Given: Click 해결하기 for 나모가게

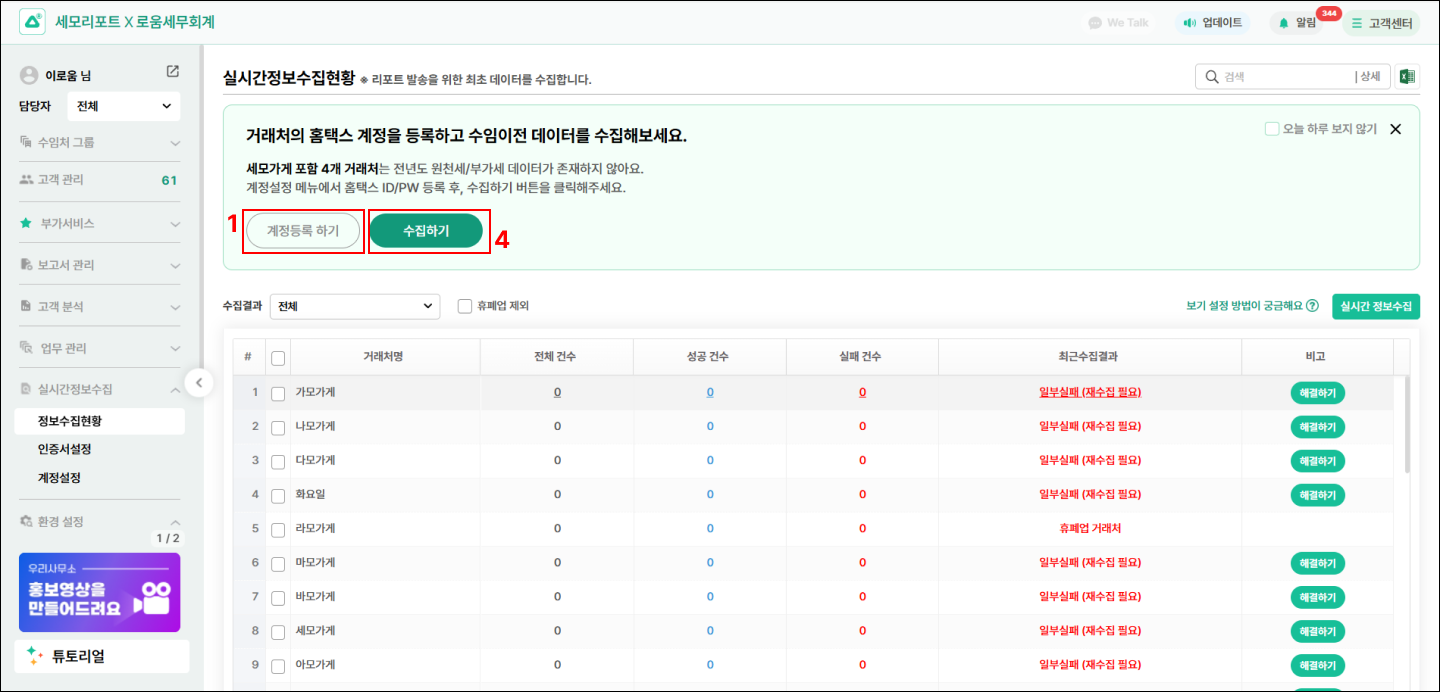Looking at the screenshot, I should 1317,427.
